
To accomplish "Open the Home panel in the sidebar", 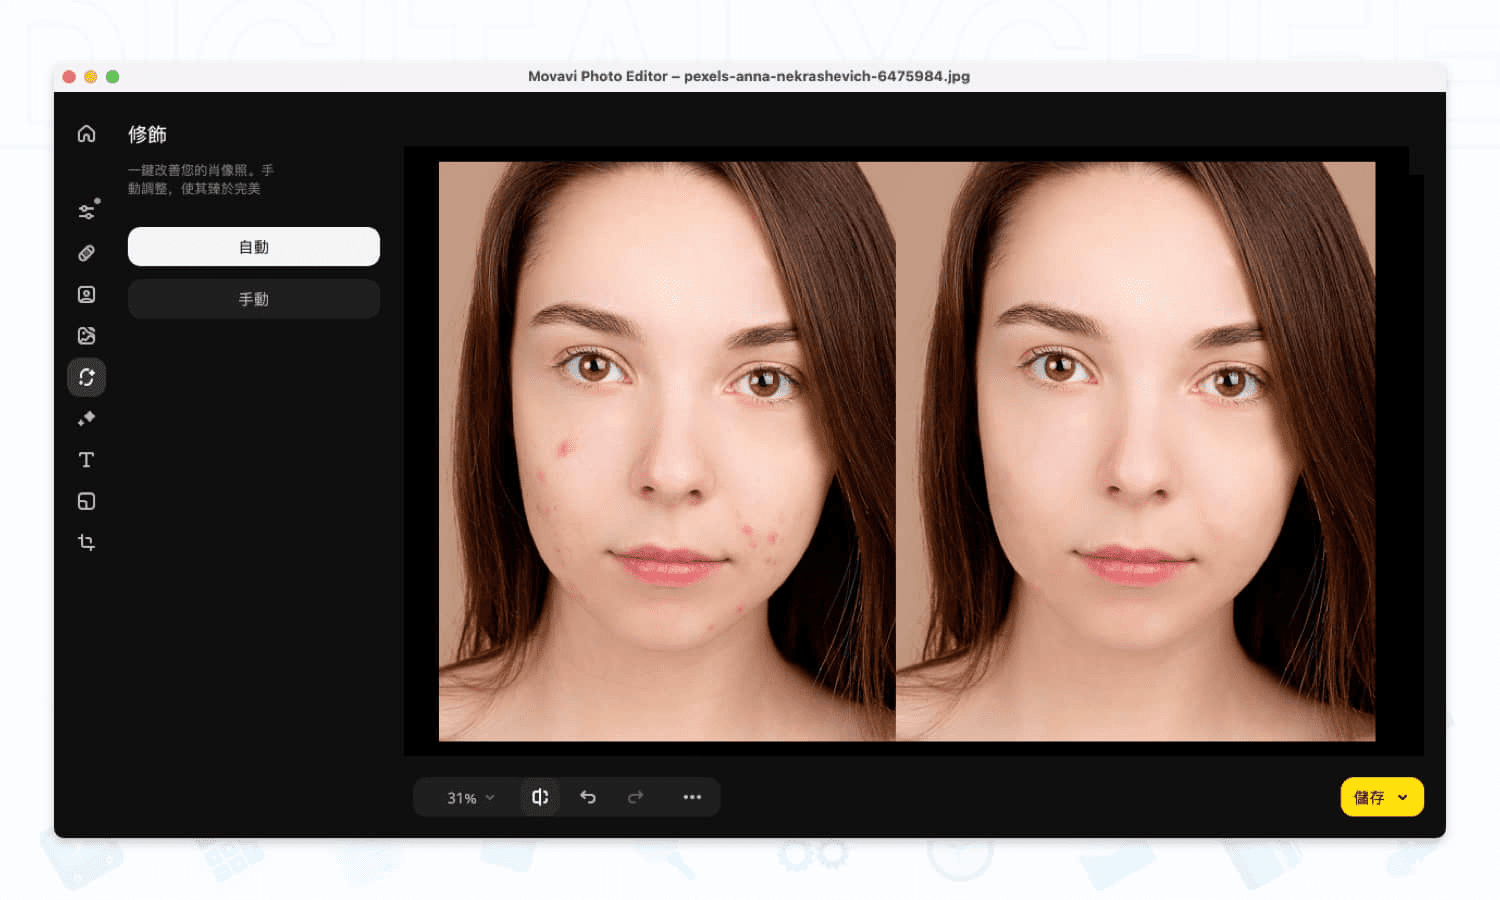I will point(86,133).
